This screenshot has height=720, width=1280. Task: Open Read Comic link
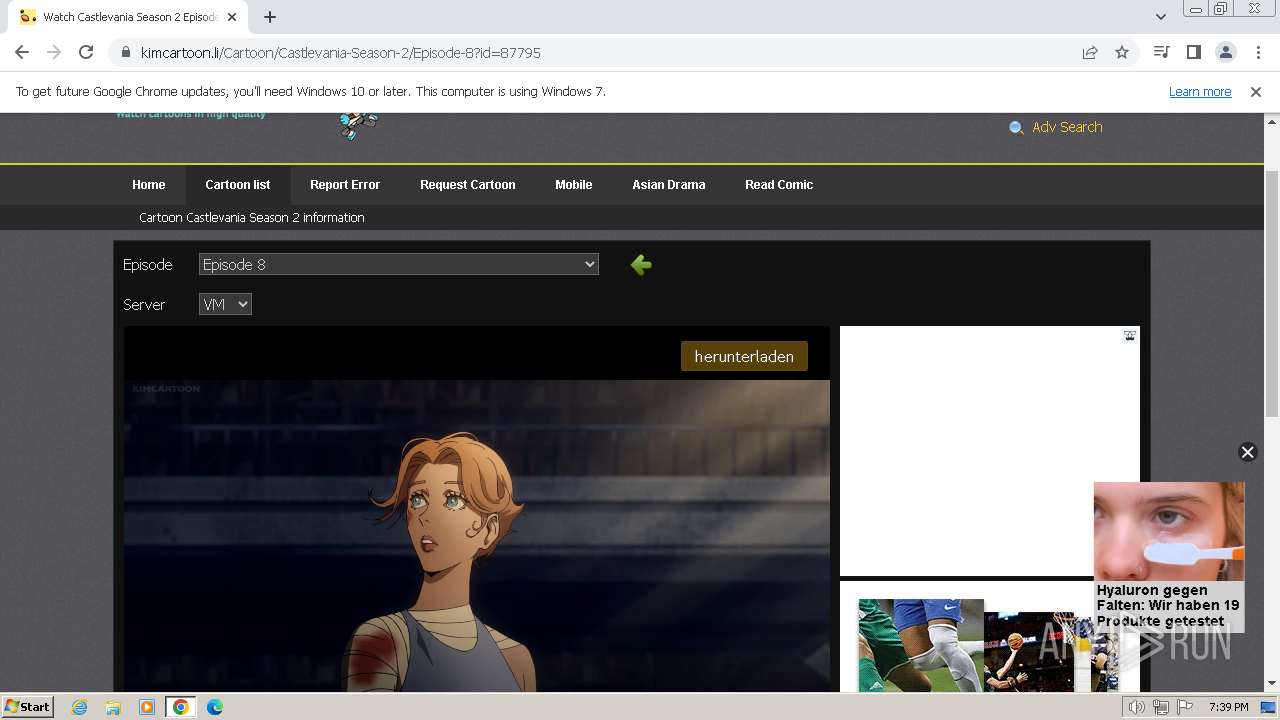pyautogui.click(x=779, y=185)
